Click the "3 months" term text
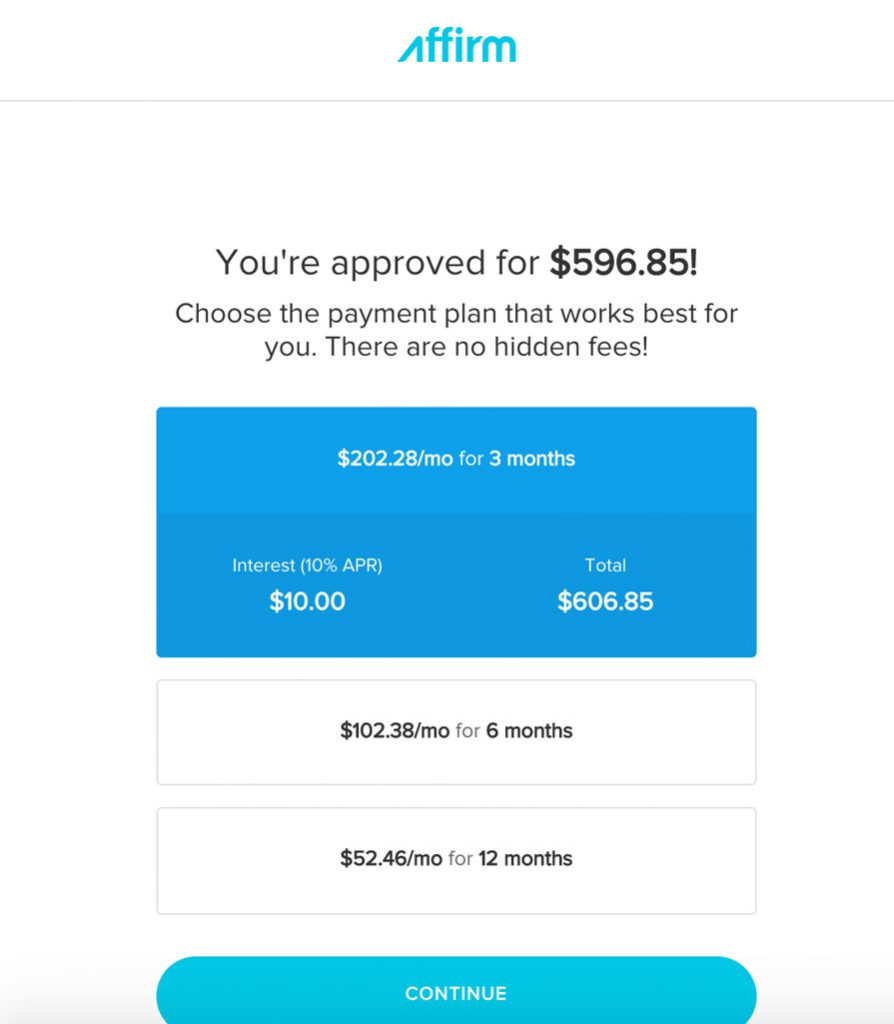Image resolution: width=894 pixels, height=1024 pixels. coord(532,459)
